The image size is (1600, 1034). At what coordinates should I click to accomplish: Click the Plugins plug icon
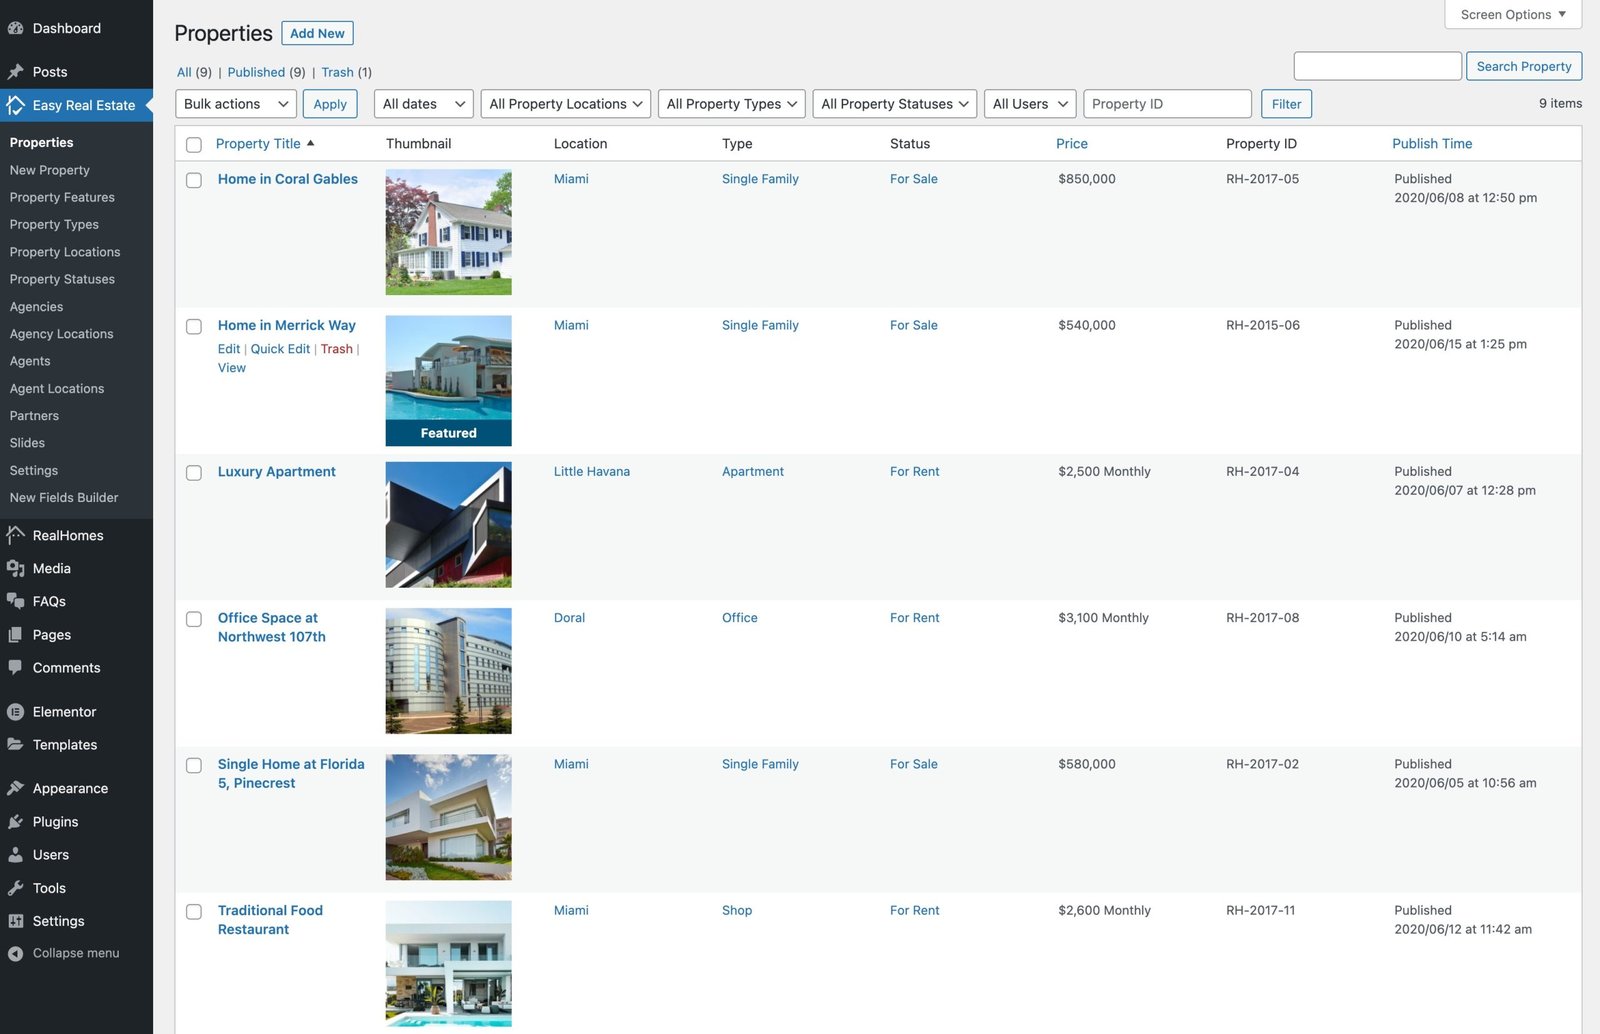(15, 822)
